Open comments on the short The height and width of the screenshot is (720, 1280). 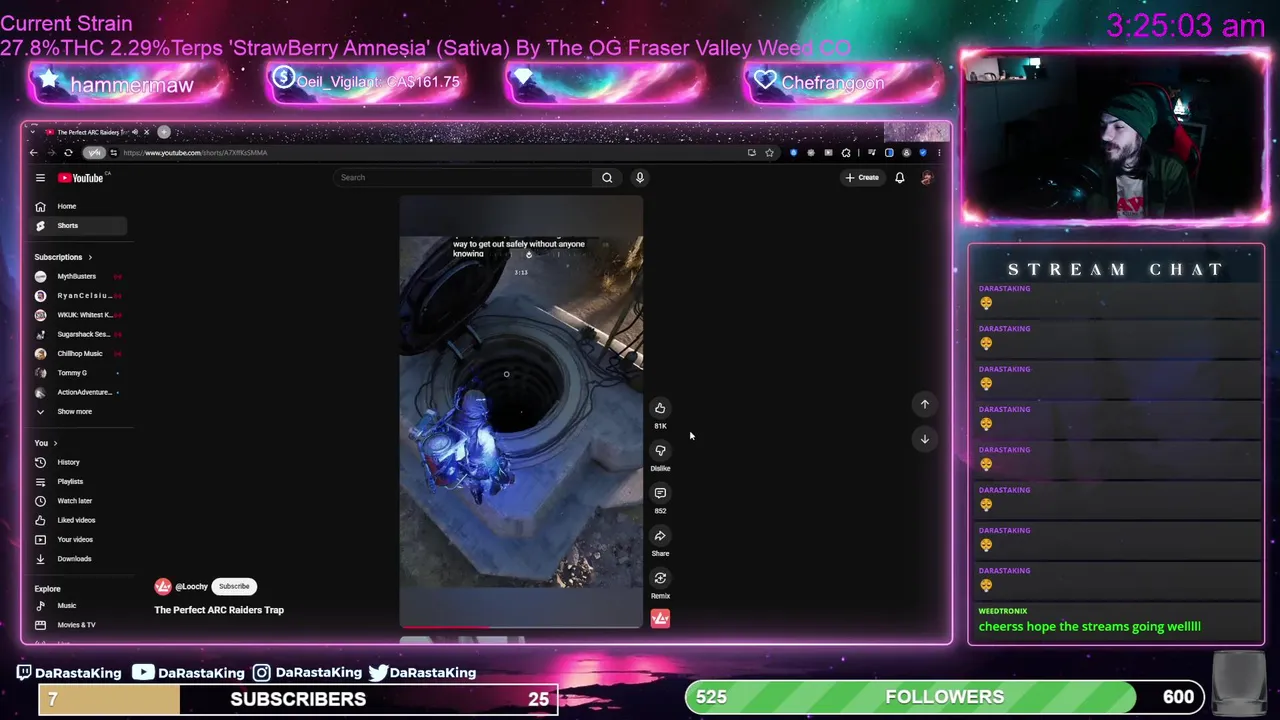click(x=660, y=493)
